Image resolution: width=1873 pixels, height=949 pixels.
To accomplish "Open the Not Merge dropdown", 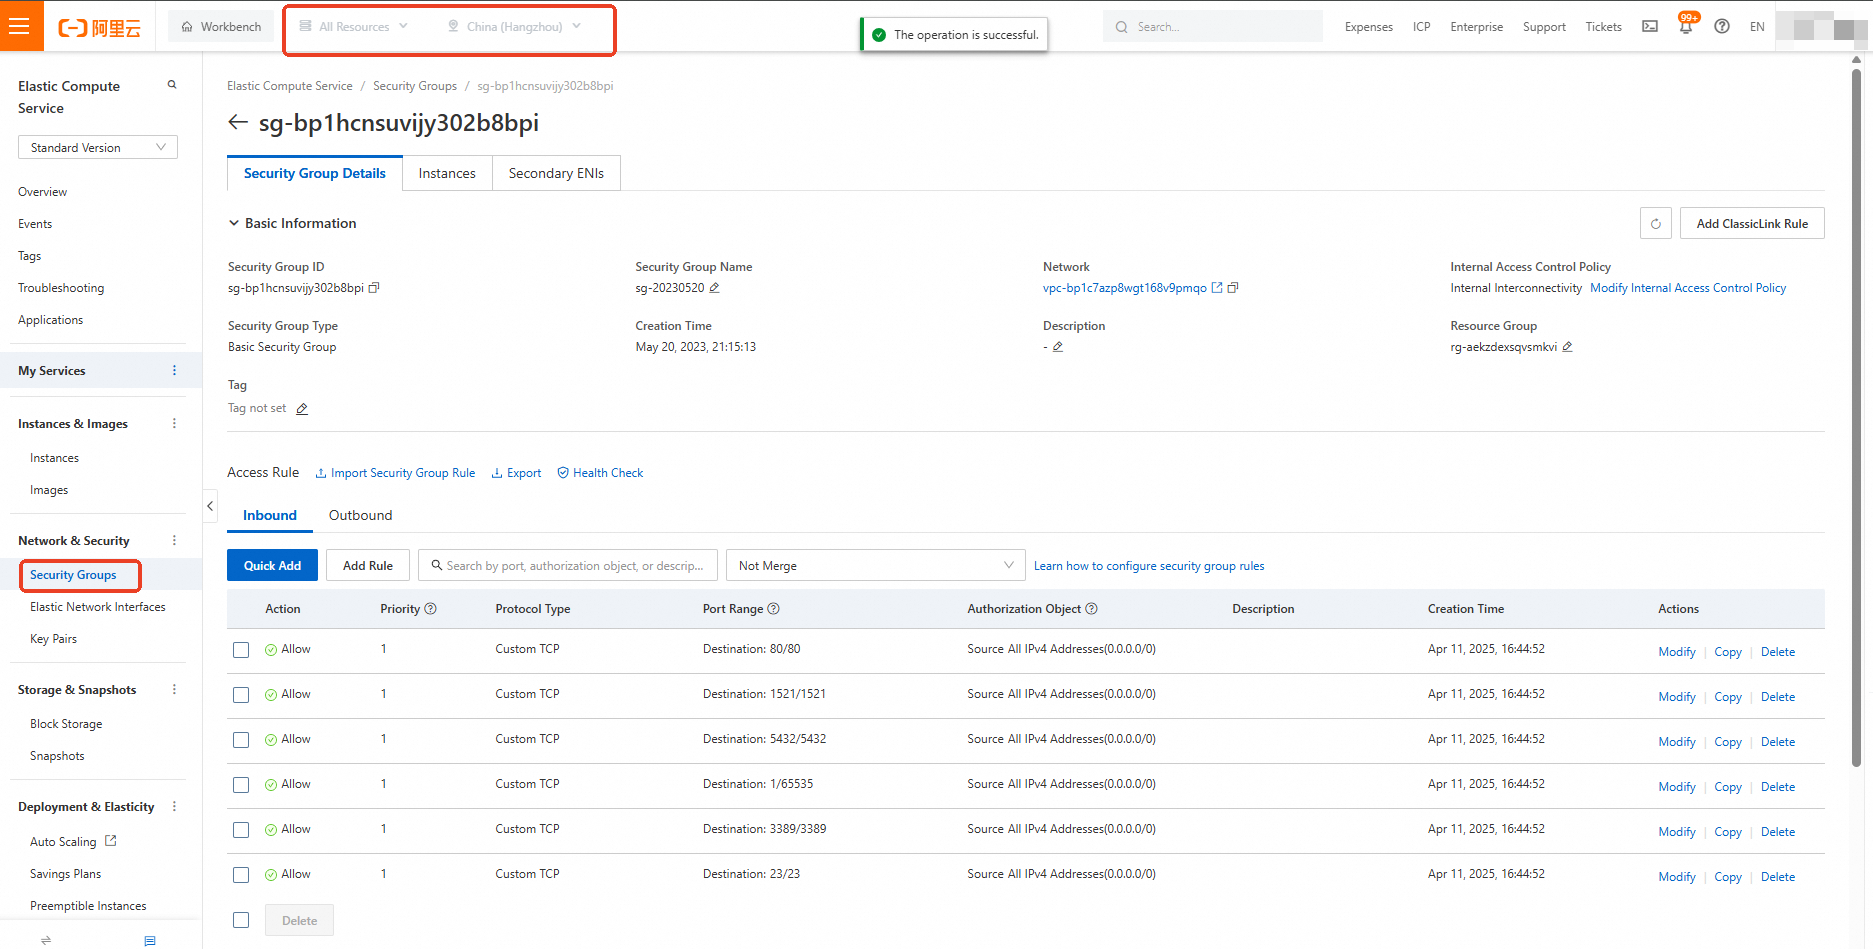I will click(875, 566).
